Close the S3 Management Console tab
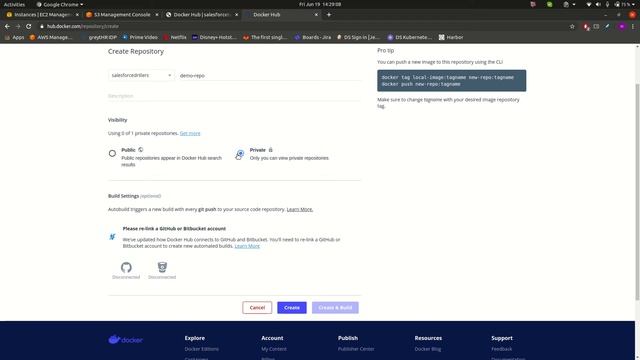The width and height of the screenshot is (640, 360). coord(157,15)
